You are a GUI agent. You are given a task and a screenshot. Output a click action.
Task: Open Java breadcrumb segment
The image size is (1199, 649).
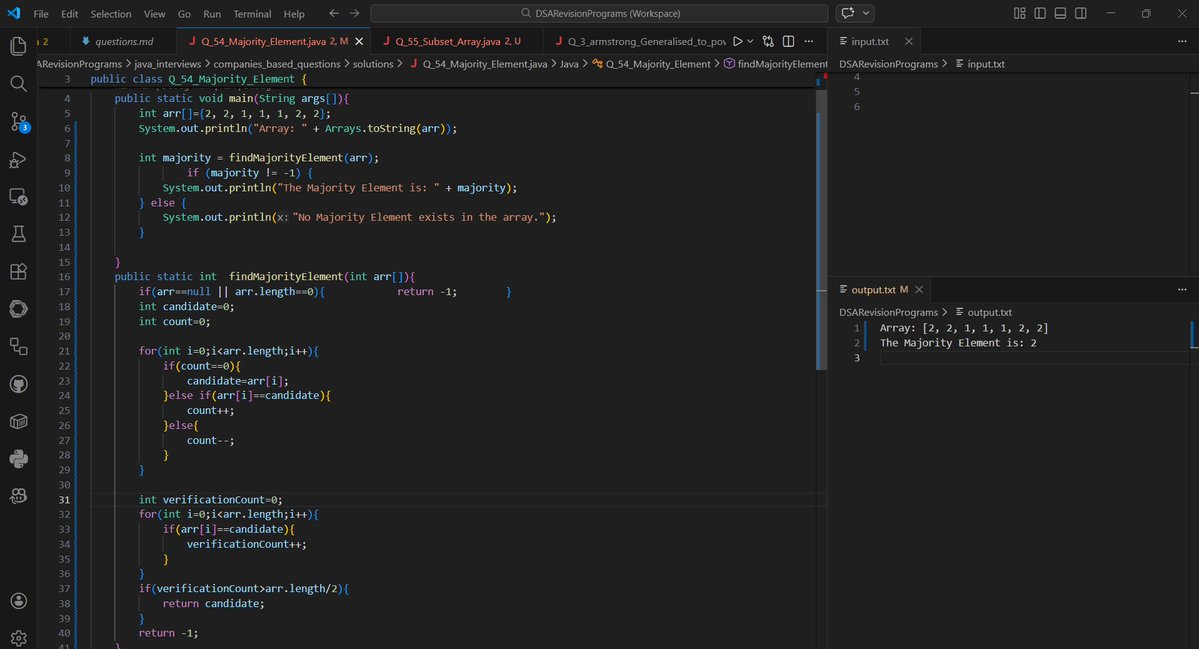pos(569,64)
